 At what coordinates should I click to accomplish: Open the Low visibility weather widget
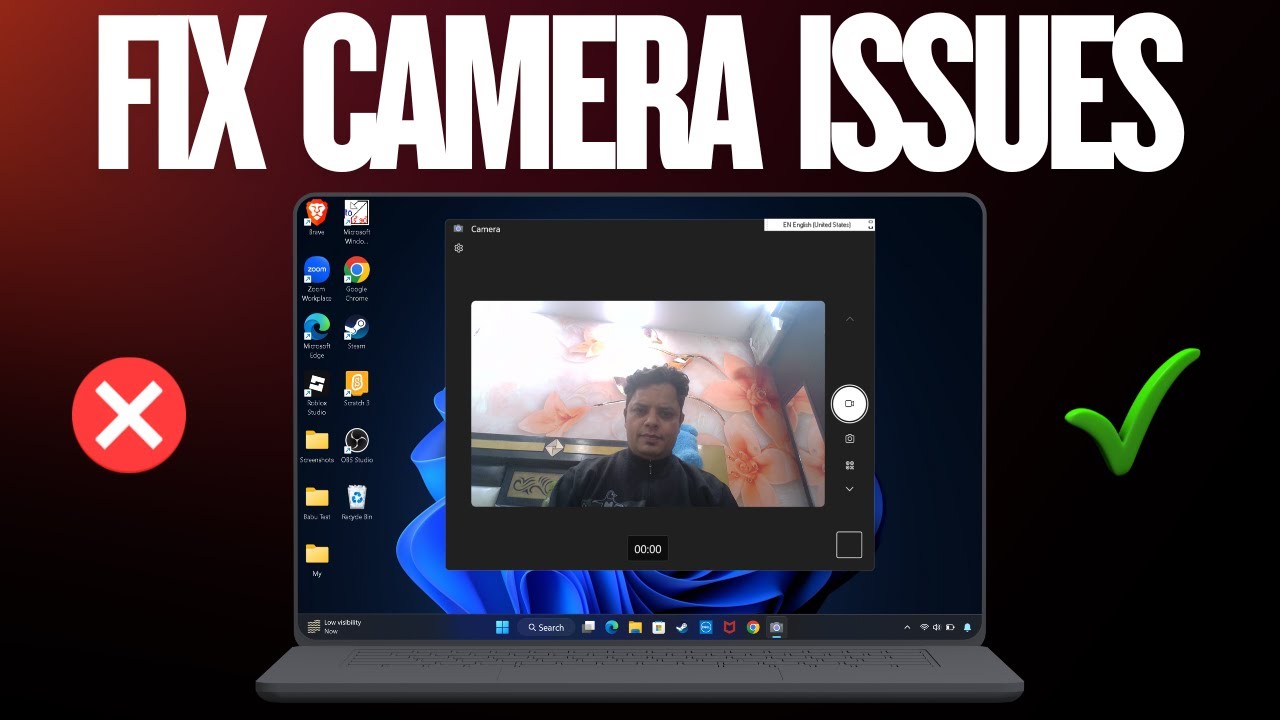[334, 626]
